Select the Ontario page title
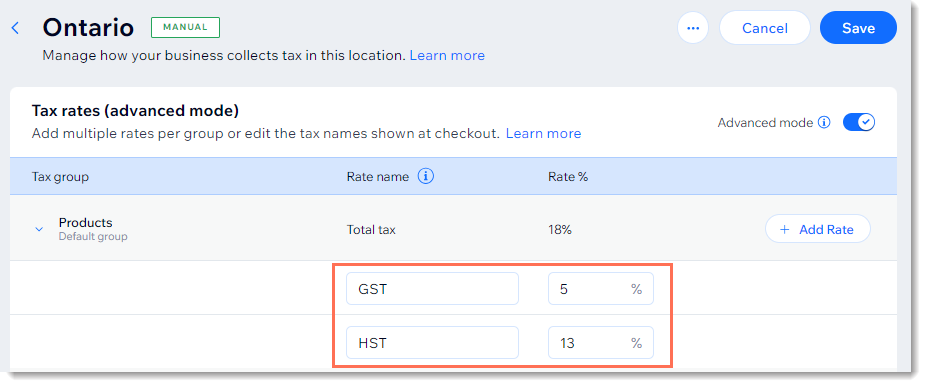 pos(89,28)
